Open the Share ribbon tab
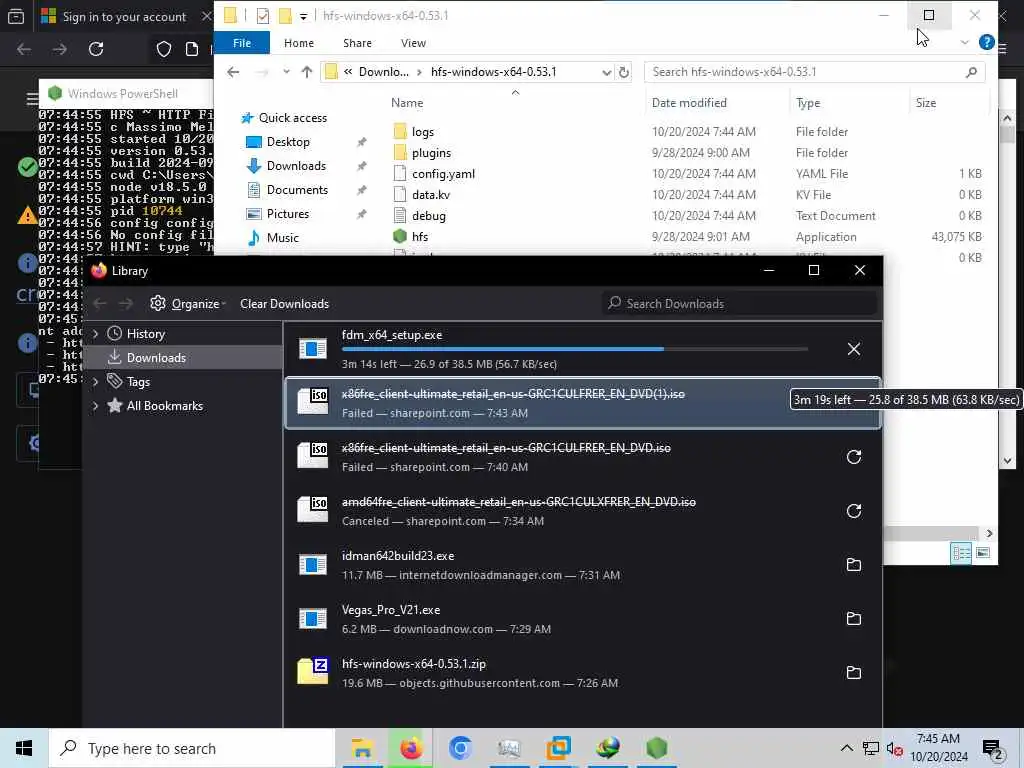 click(x=357, y=43)
